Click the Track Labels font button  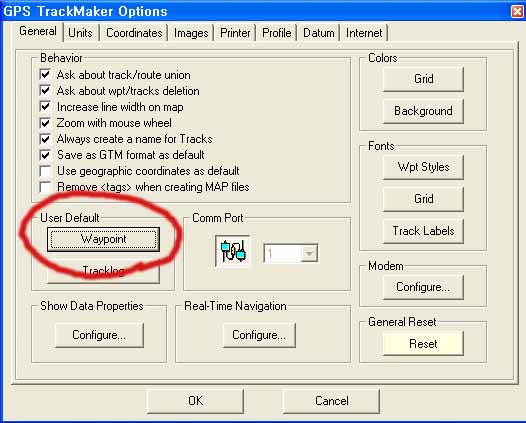[x=423, y=231]
